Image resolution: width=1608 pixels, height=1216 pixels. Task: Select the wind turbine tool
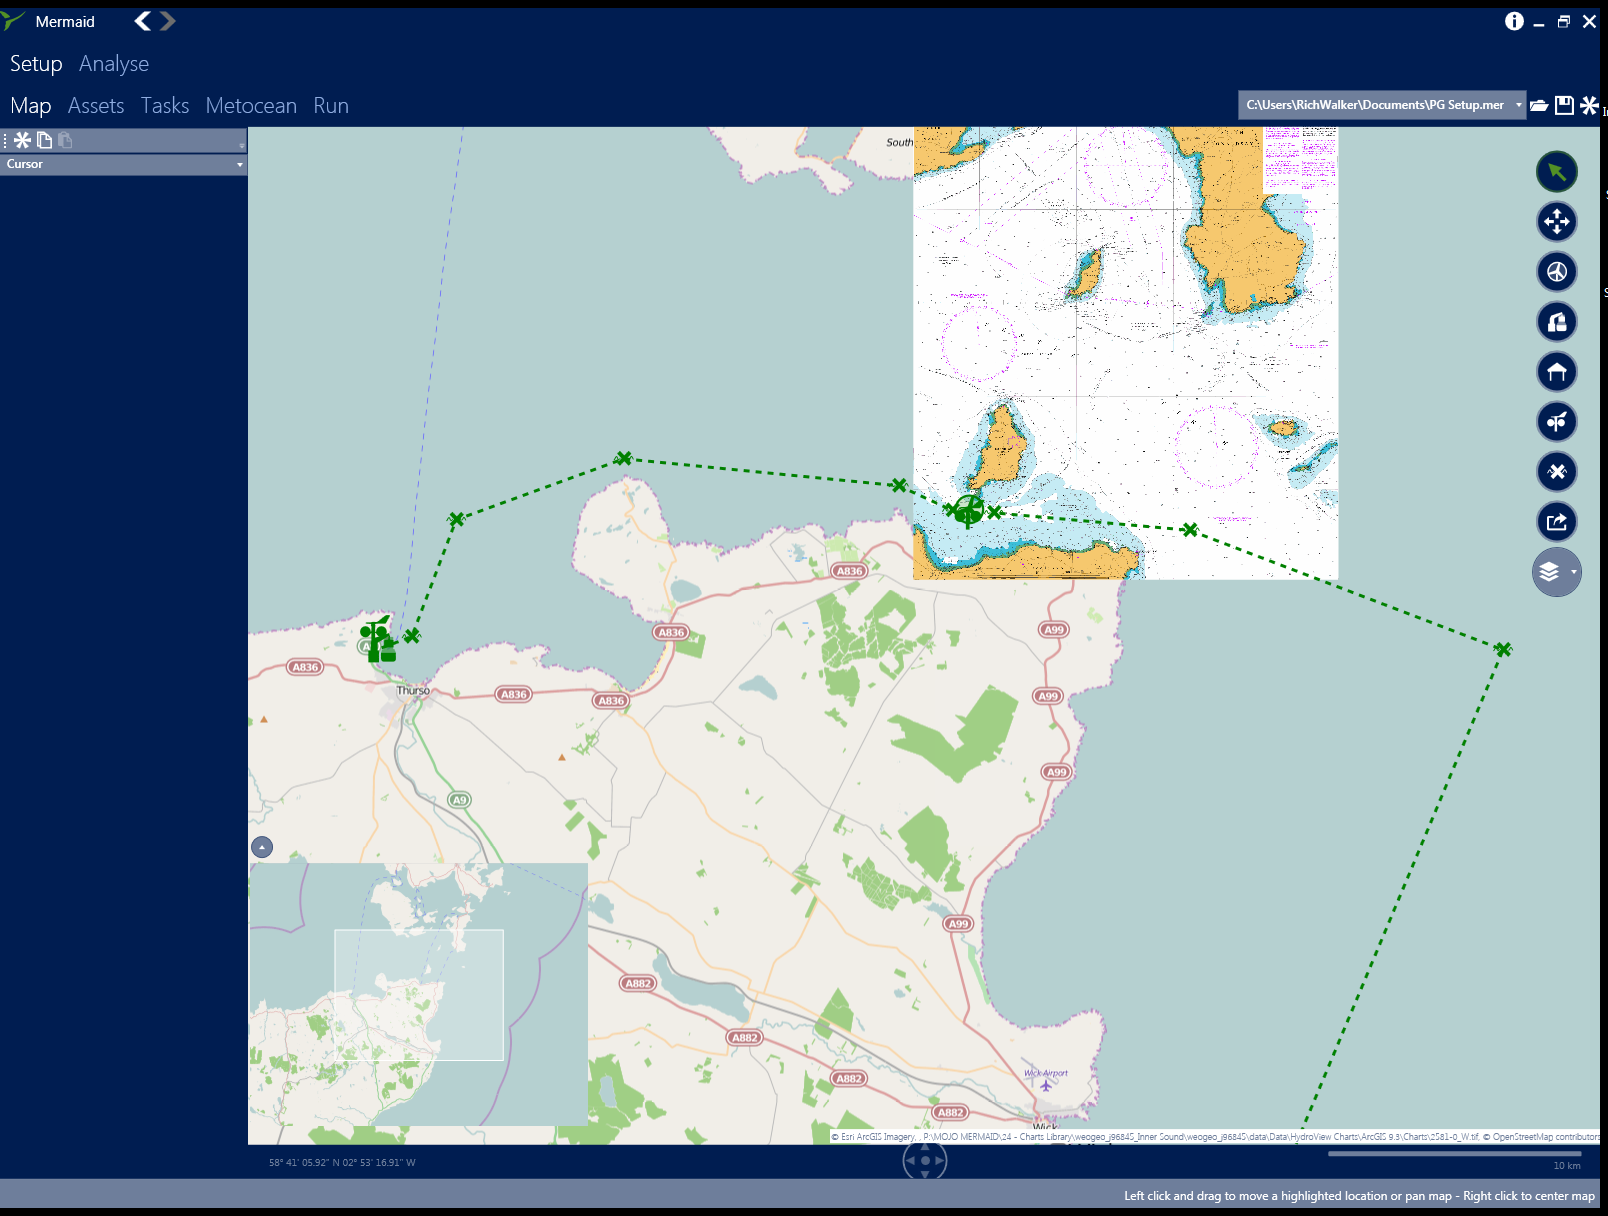tap(1556, 421)
